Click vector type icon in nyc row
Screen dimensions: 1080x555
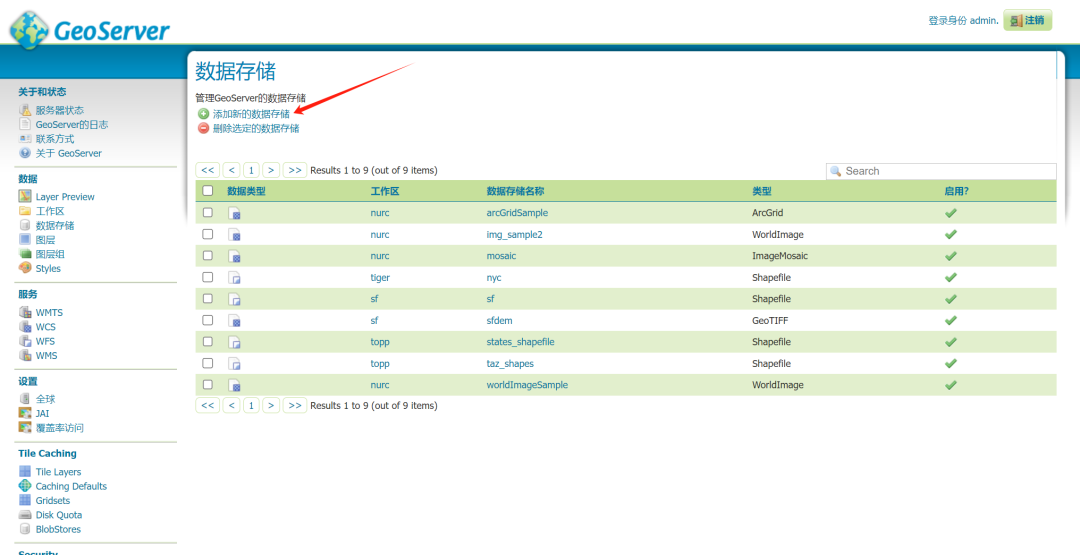tap(234, 278)
